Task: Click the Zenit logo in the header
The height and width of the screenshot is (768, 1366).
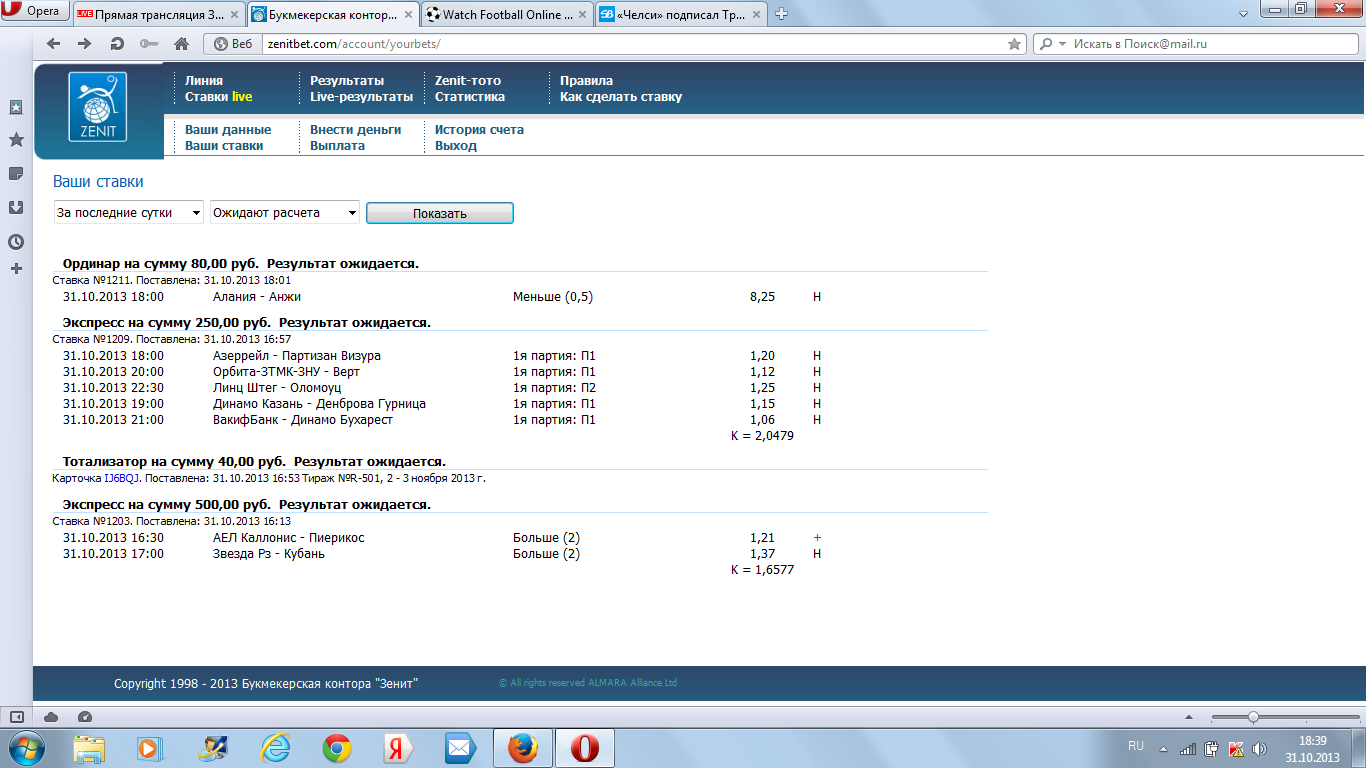Action: coord(98,107)
